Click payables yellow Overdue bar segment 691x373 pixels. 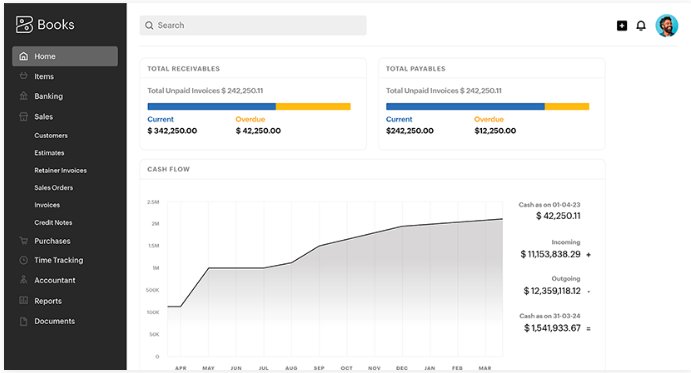567,106
